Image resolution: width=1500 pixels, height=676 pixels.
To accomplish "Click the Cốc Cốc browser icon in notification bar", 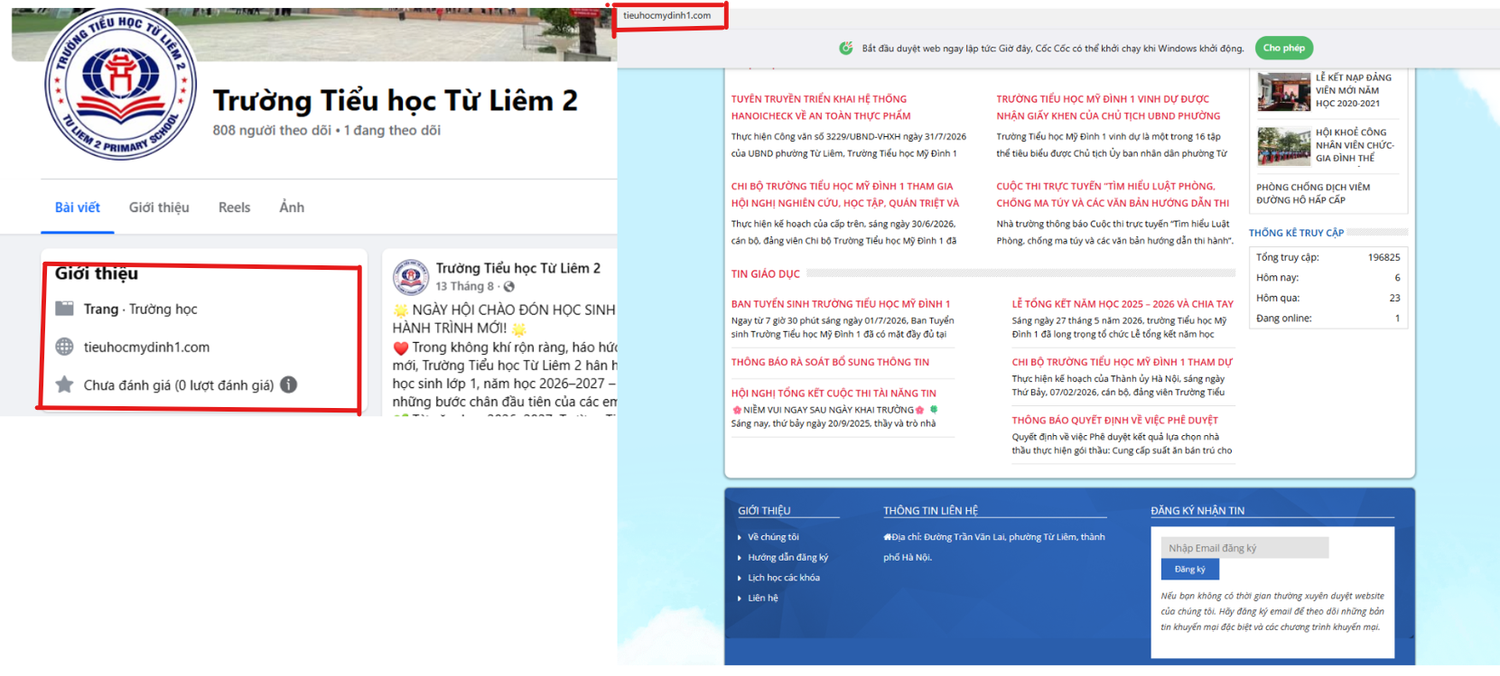I will 846,48.
